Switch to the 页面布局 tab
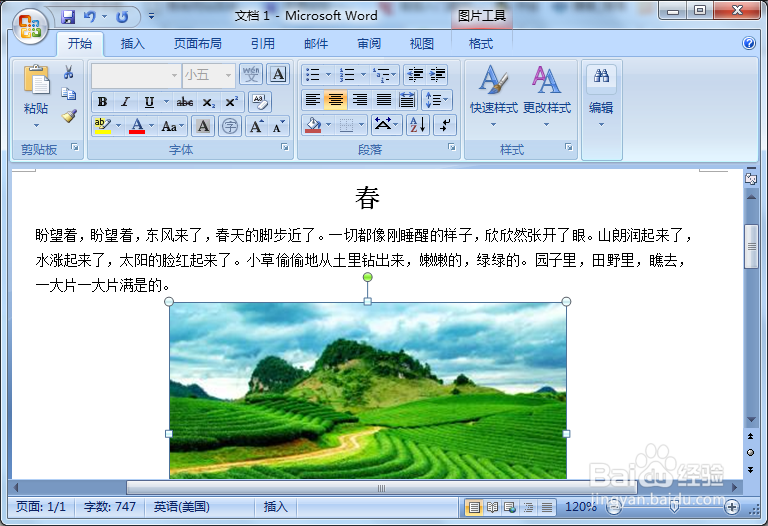 197,44
